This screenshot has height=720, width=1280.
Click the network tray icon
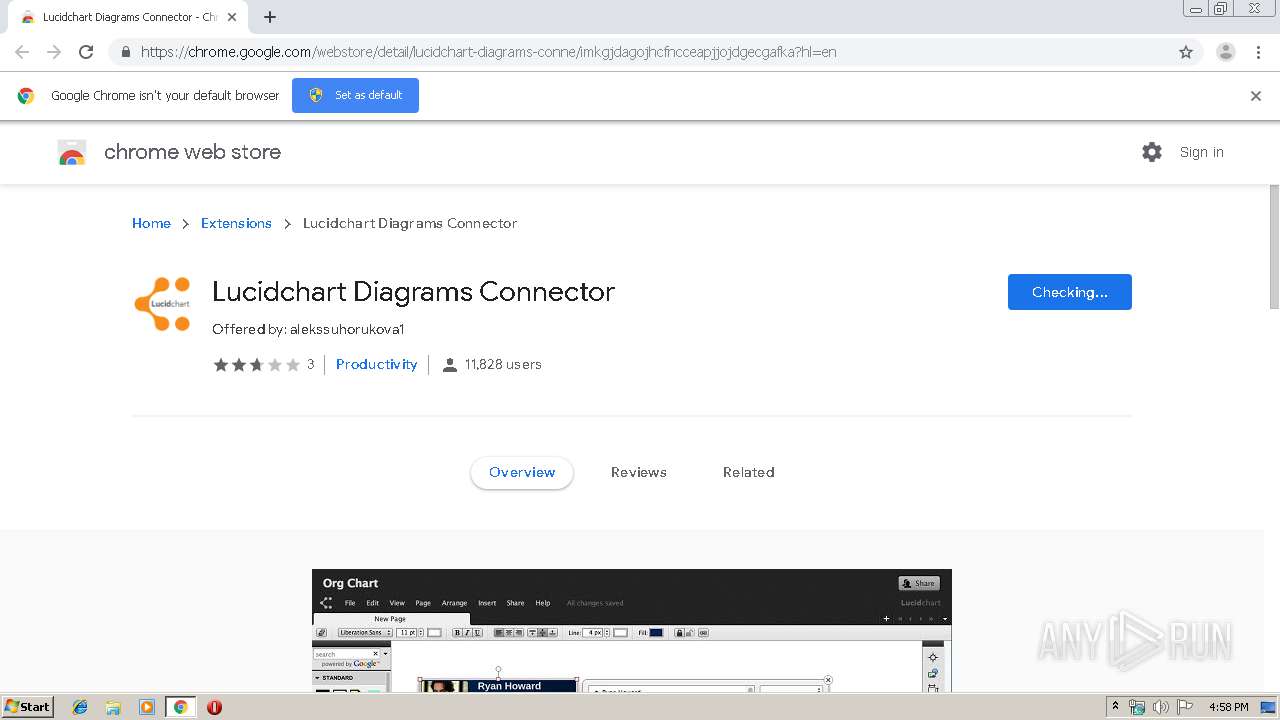point(1137,707)
